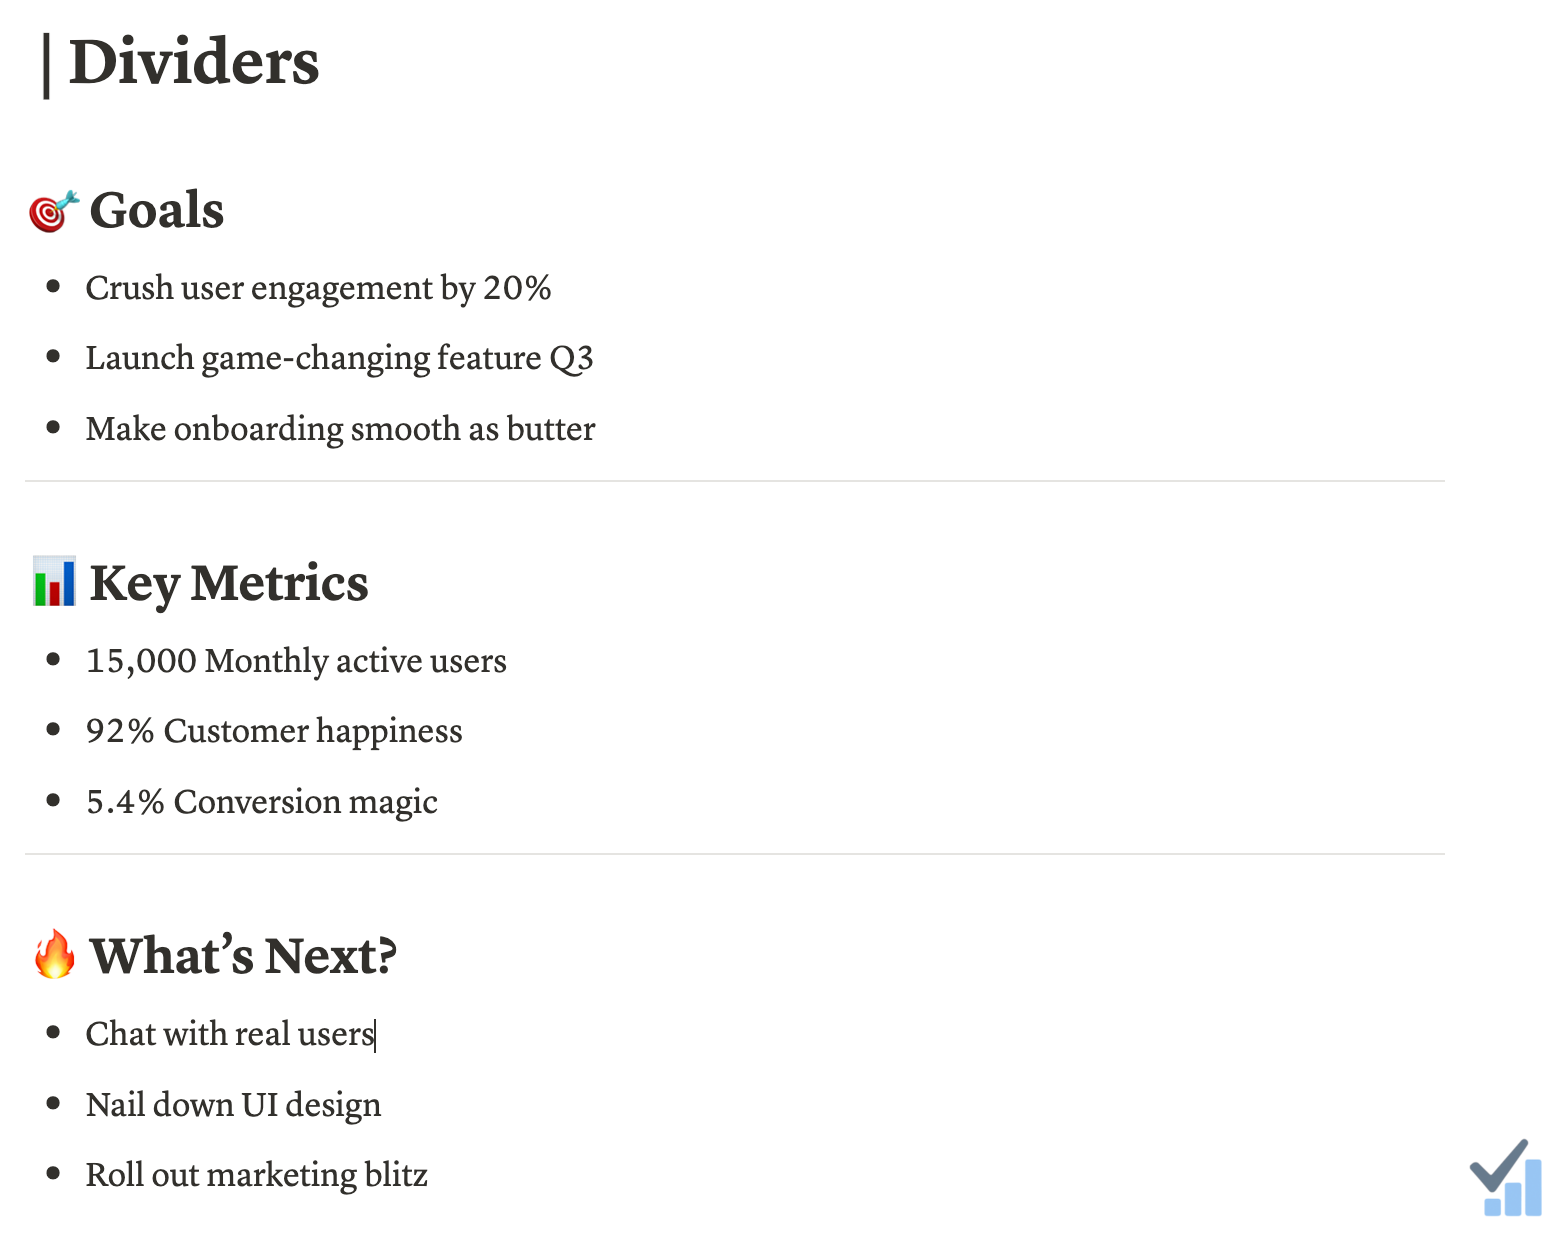Select the 'Launch game-changing feature Q3' line
Screen dimensions: 1568x1244
tap(339, 358)
